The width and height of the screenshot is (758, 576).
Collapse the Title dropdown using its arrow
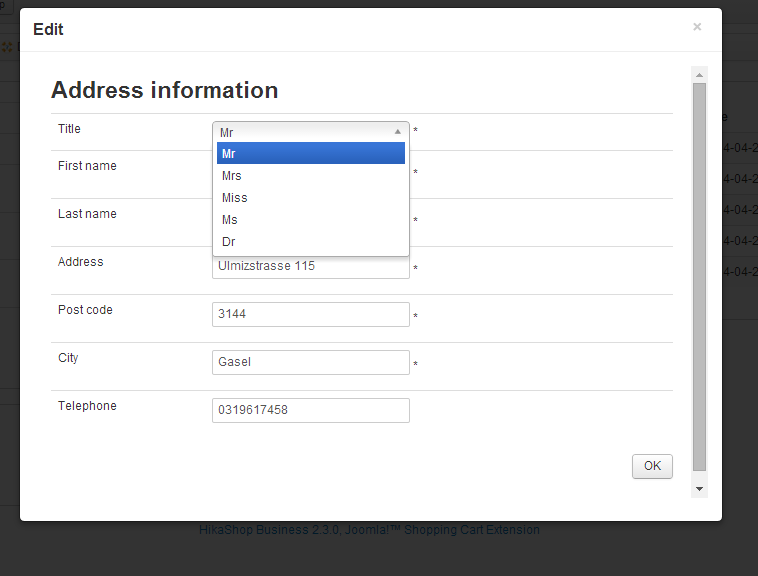tap(397, 131)
